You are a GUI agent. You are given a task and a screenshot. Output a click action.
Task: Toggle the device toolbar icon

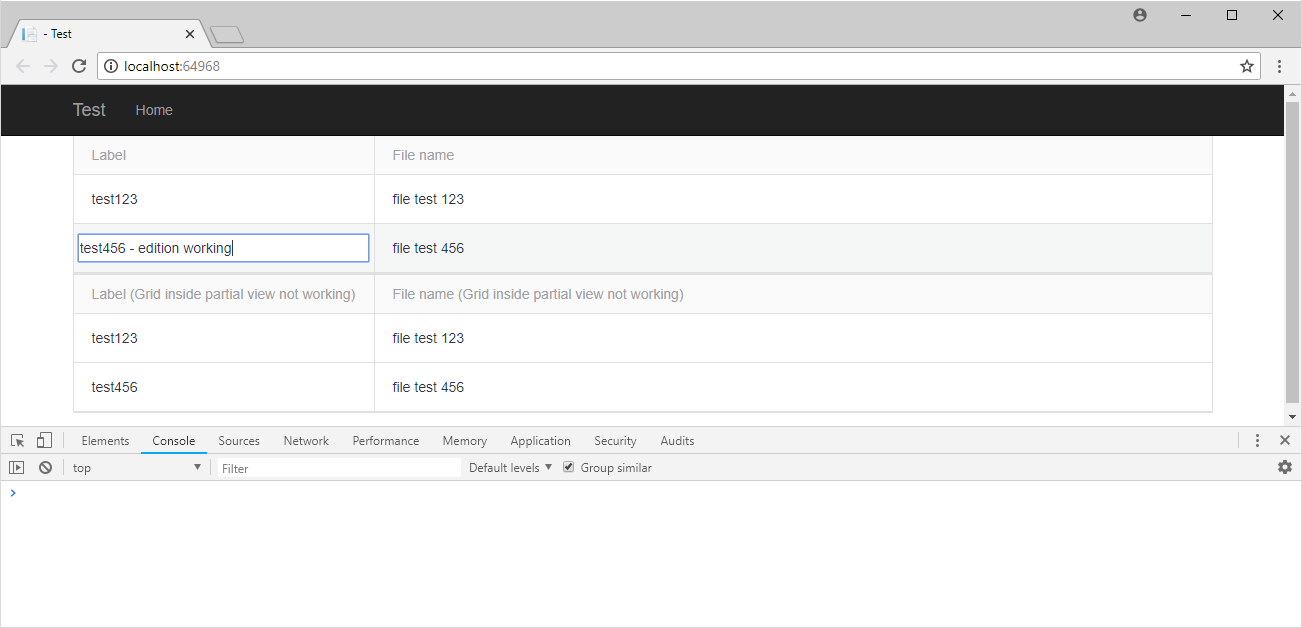tap(44, 441)
